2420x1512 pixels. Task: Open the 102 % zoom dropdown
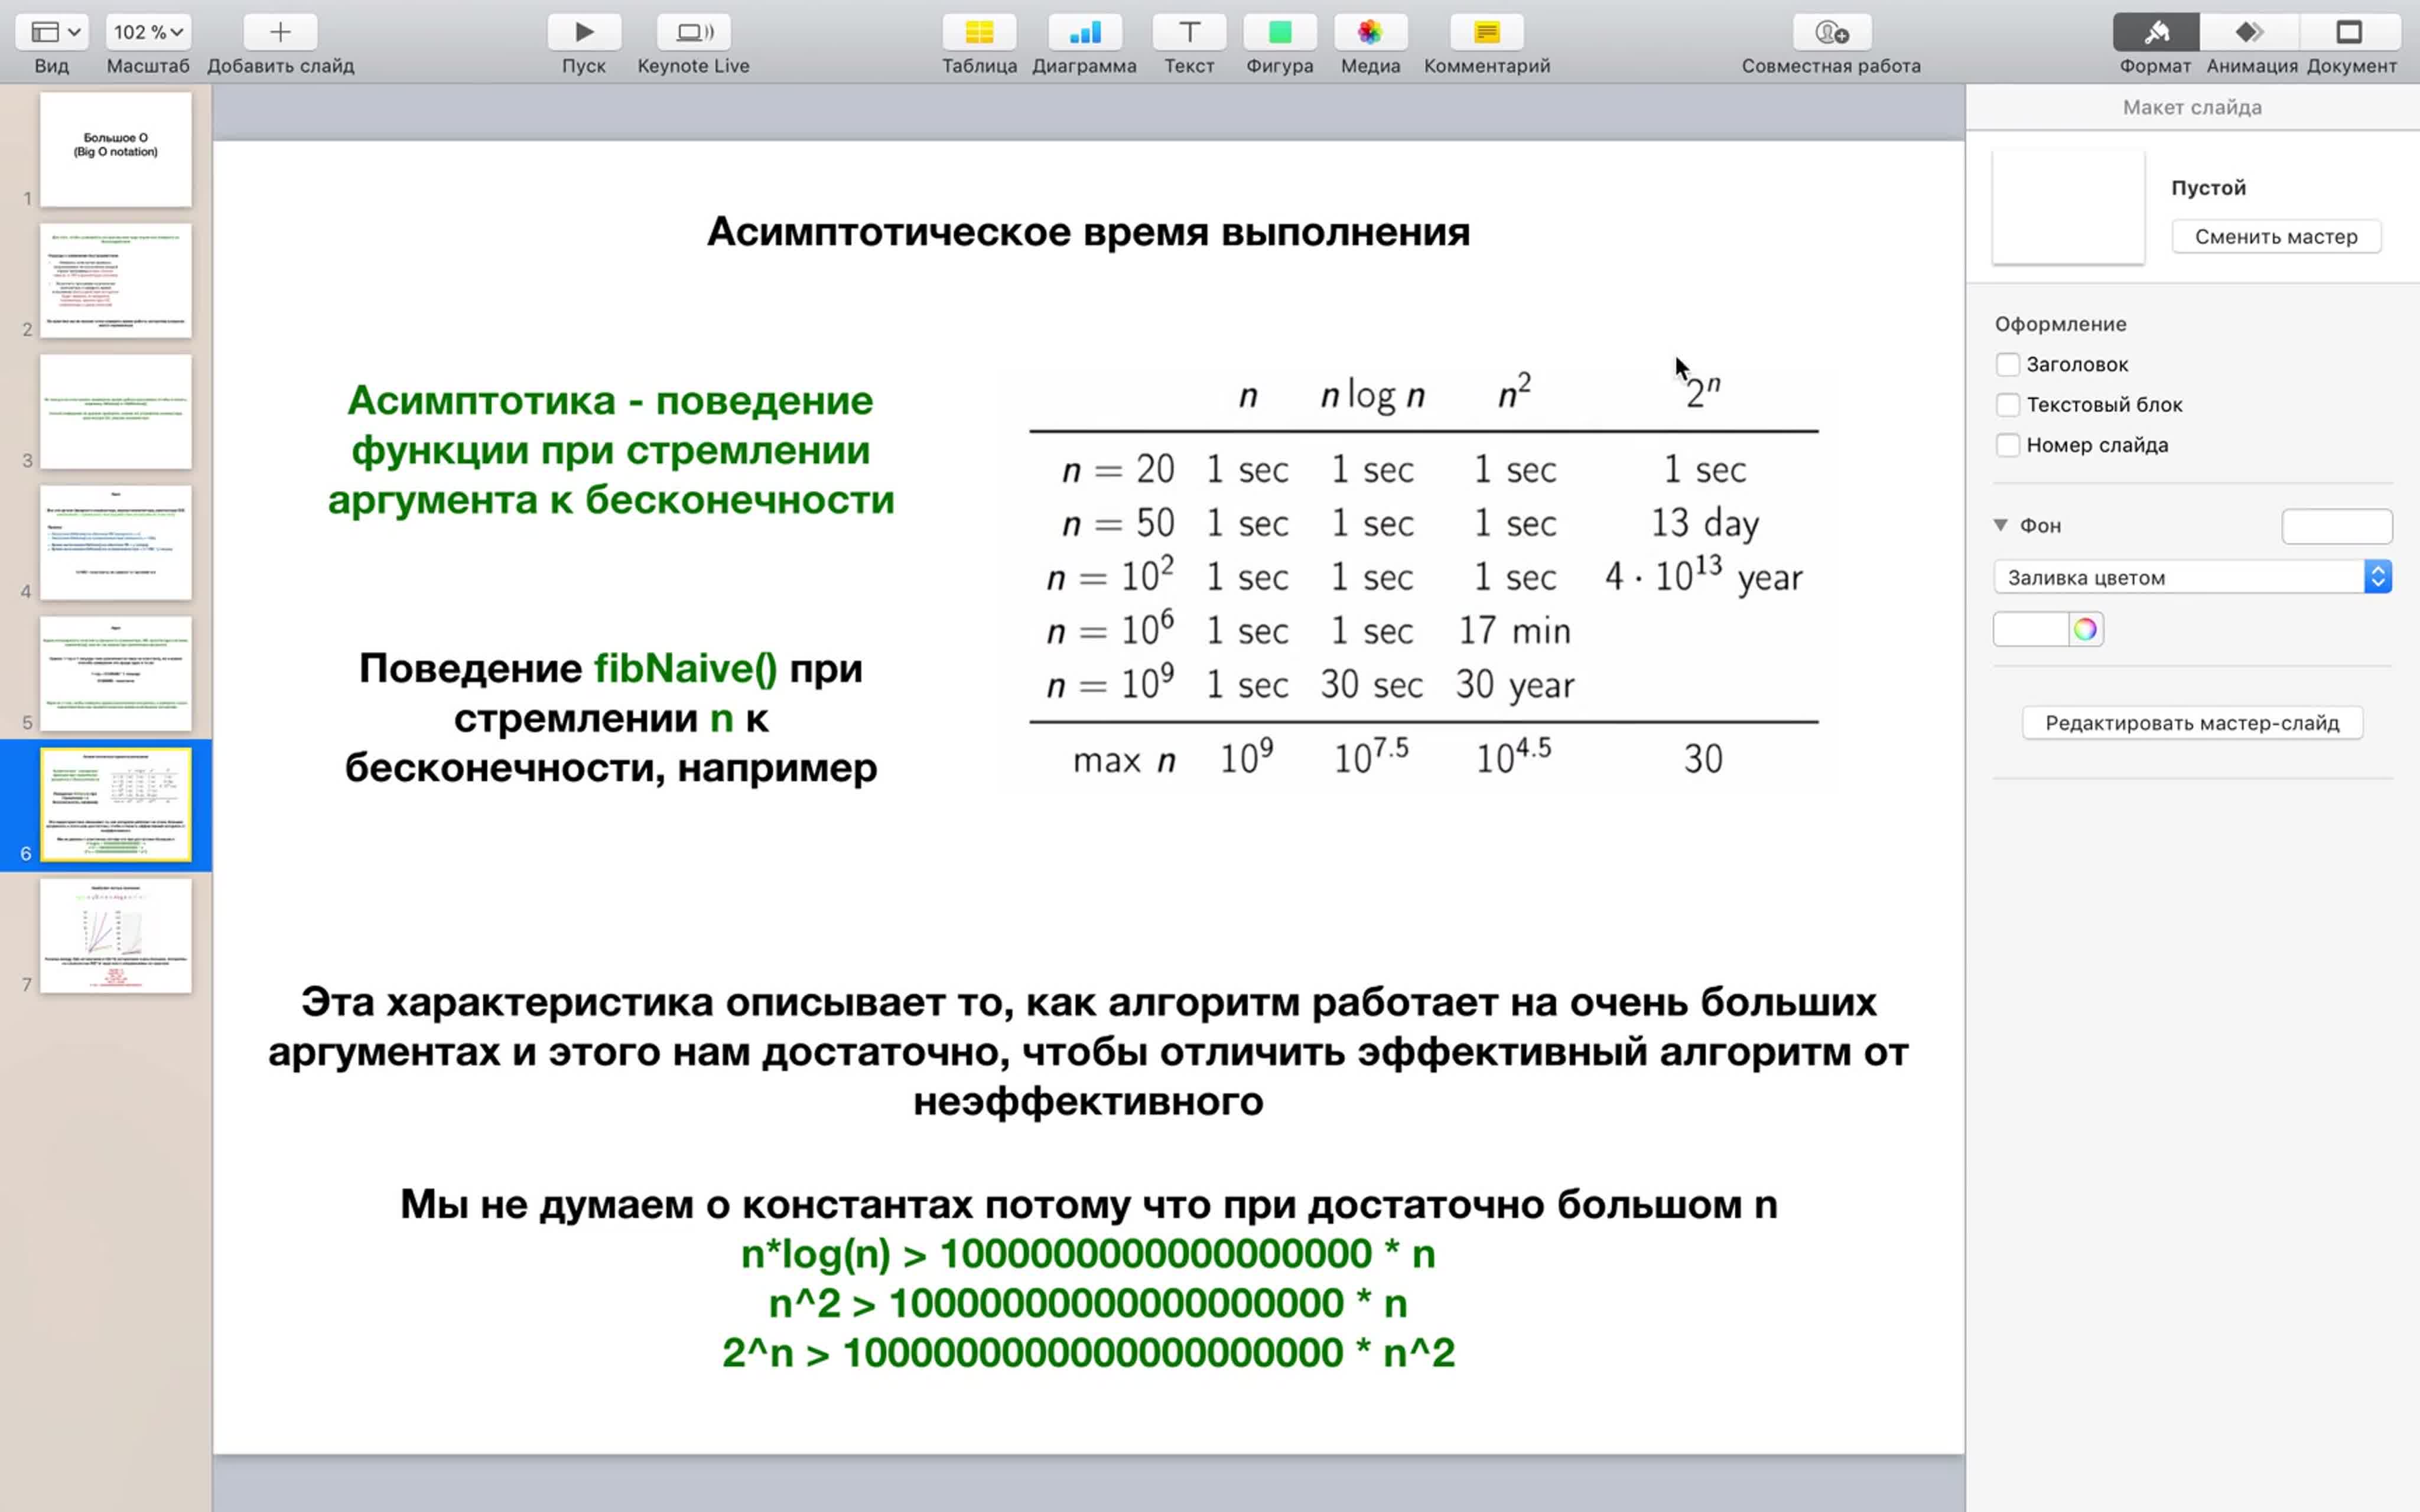148,32
